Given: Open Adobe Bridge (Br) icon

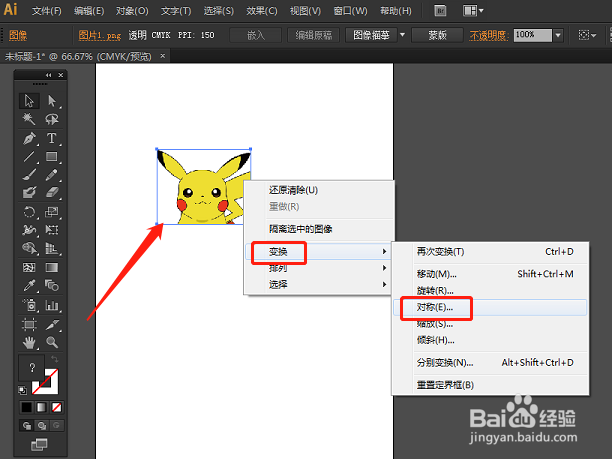Looking at the screenshot, I should click(x=440, y=11).
